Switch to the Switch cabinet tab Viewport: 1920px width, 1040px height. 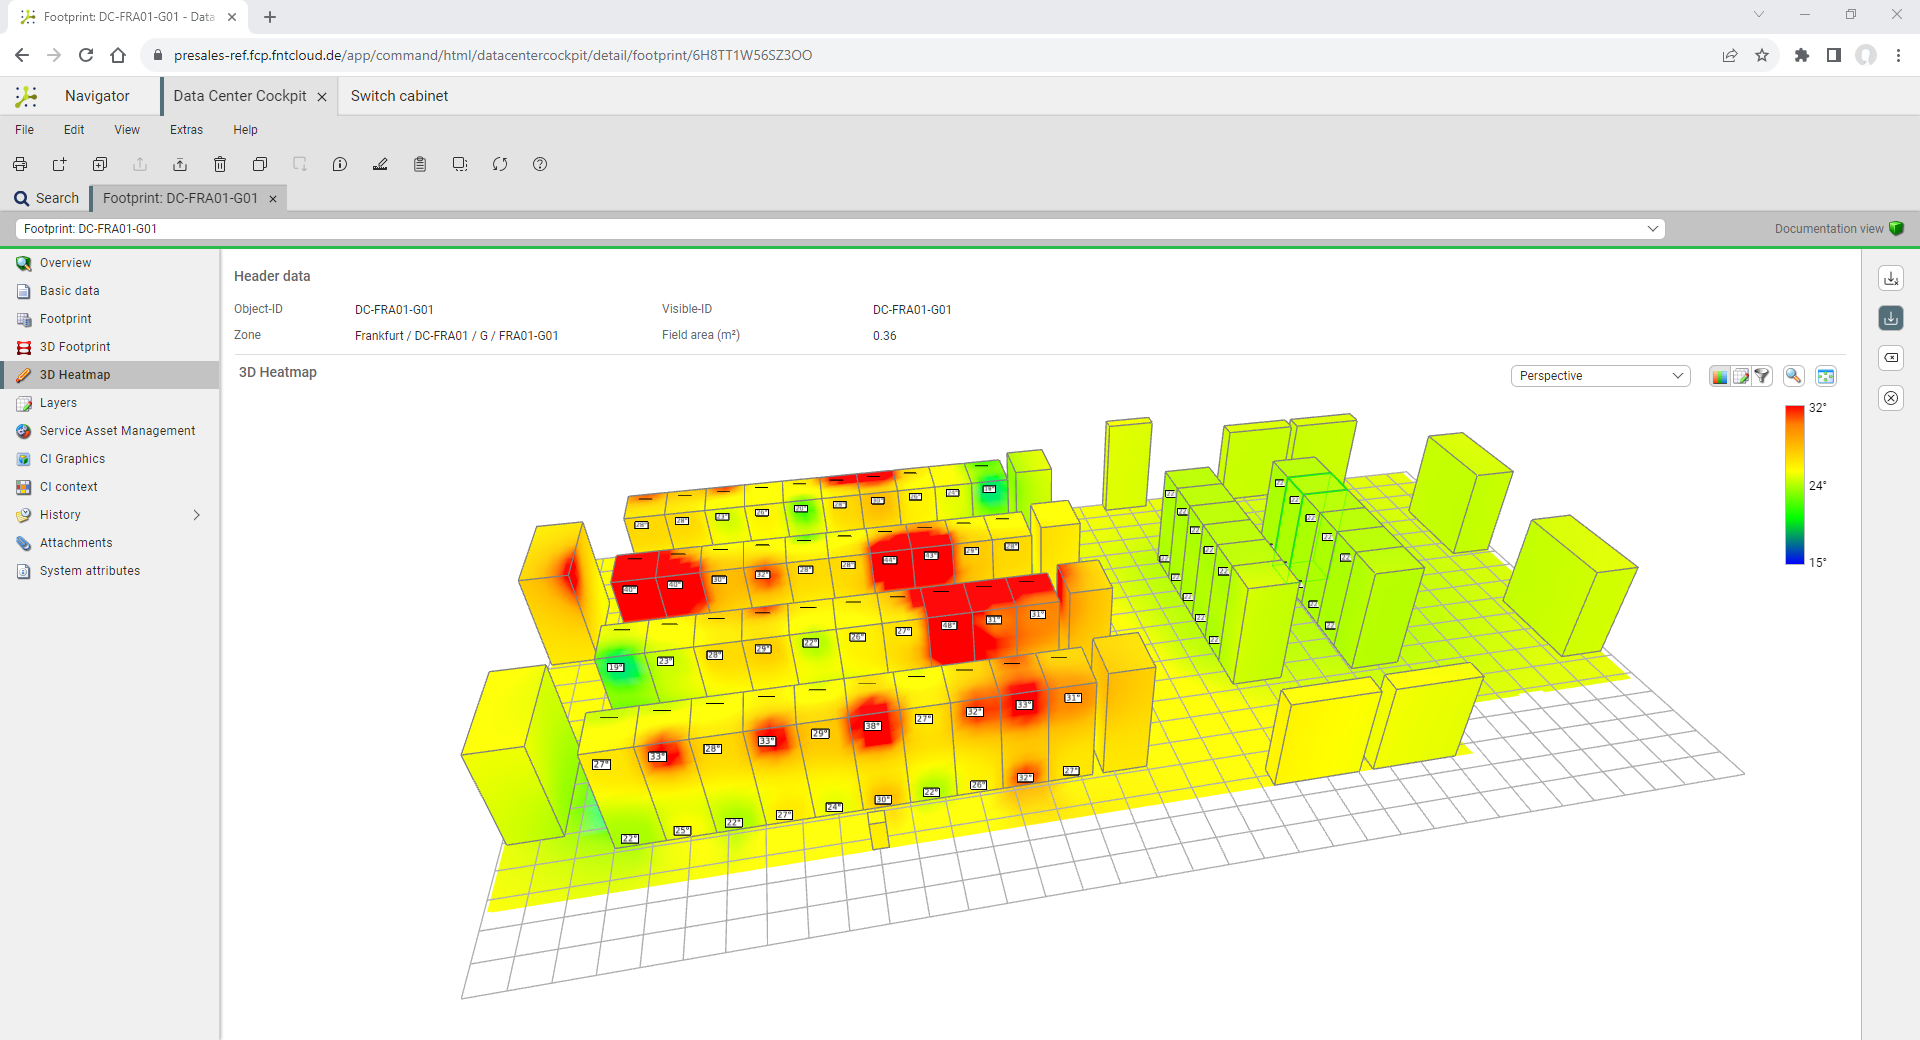tap(399, 96)
